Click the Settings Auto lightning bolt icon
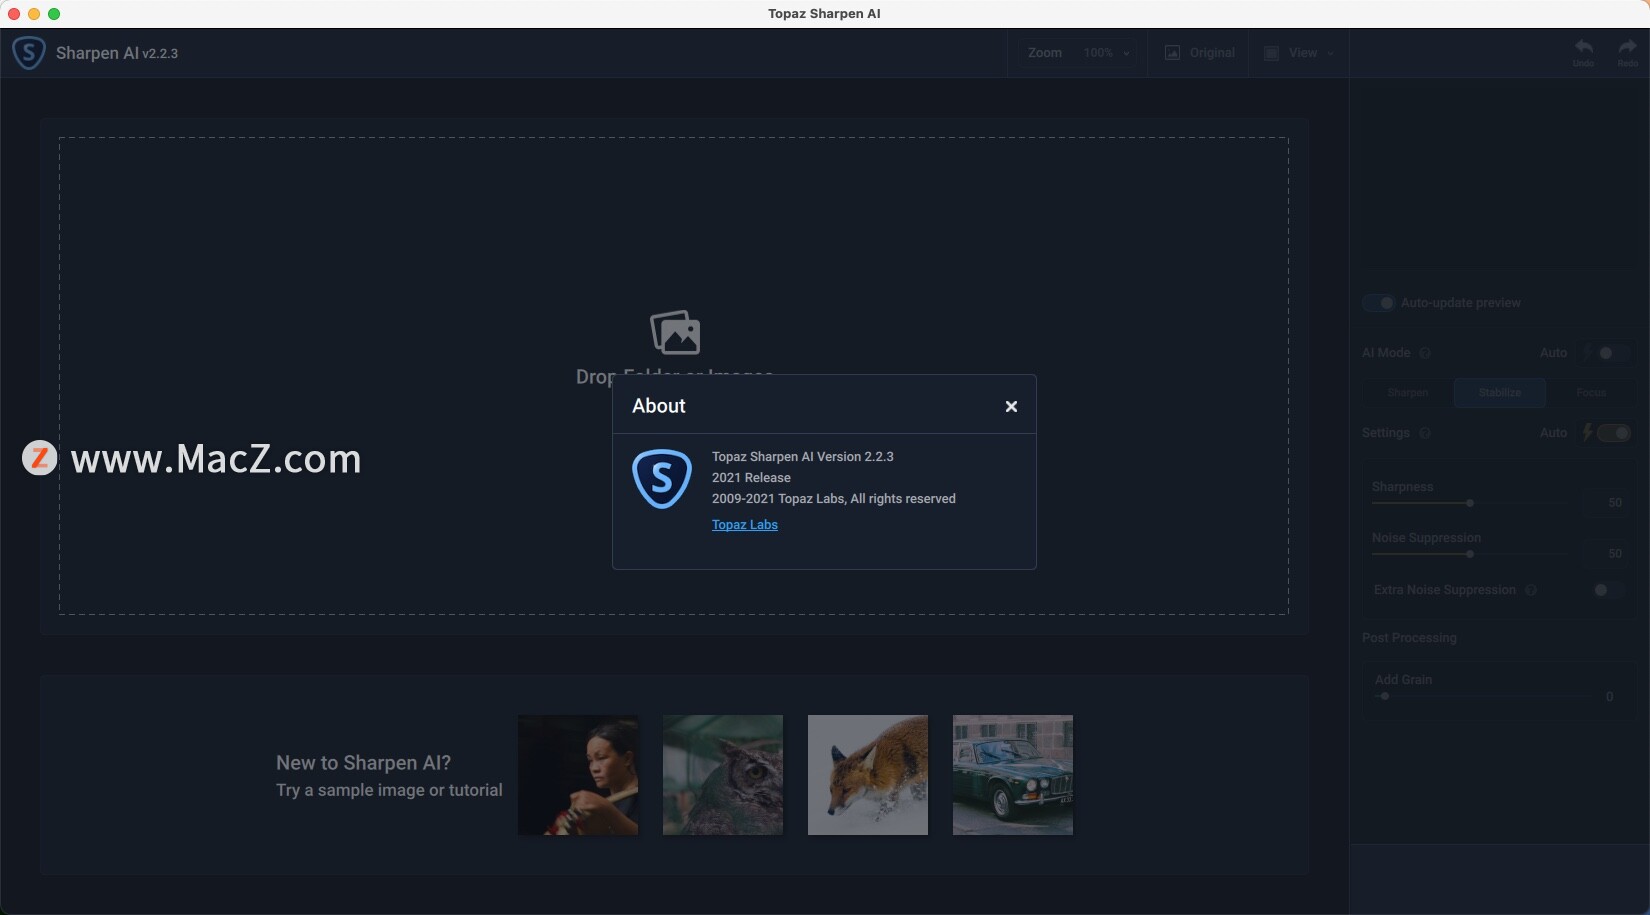Image resolution: width=1650 pixels, height=915 pixels. point(1587,433)
